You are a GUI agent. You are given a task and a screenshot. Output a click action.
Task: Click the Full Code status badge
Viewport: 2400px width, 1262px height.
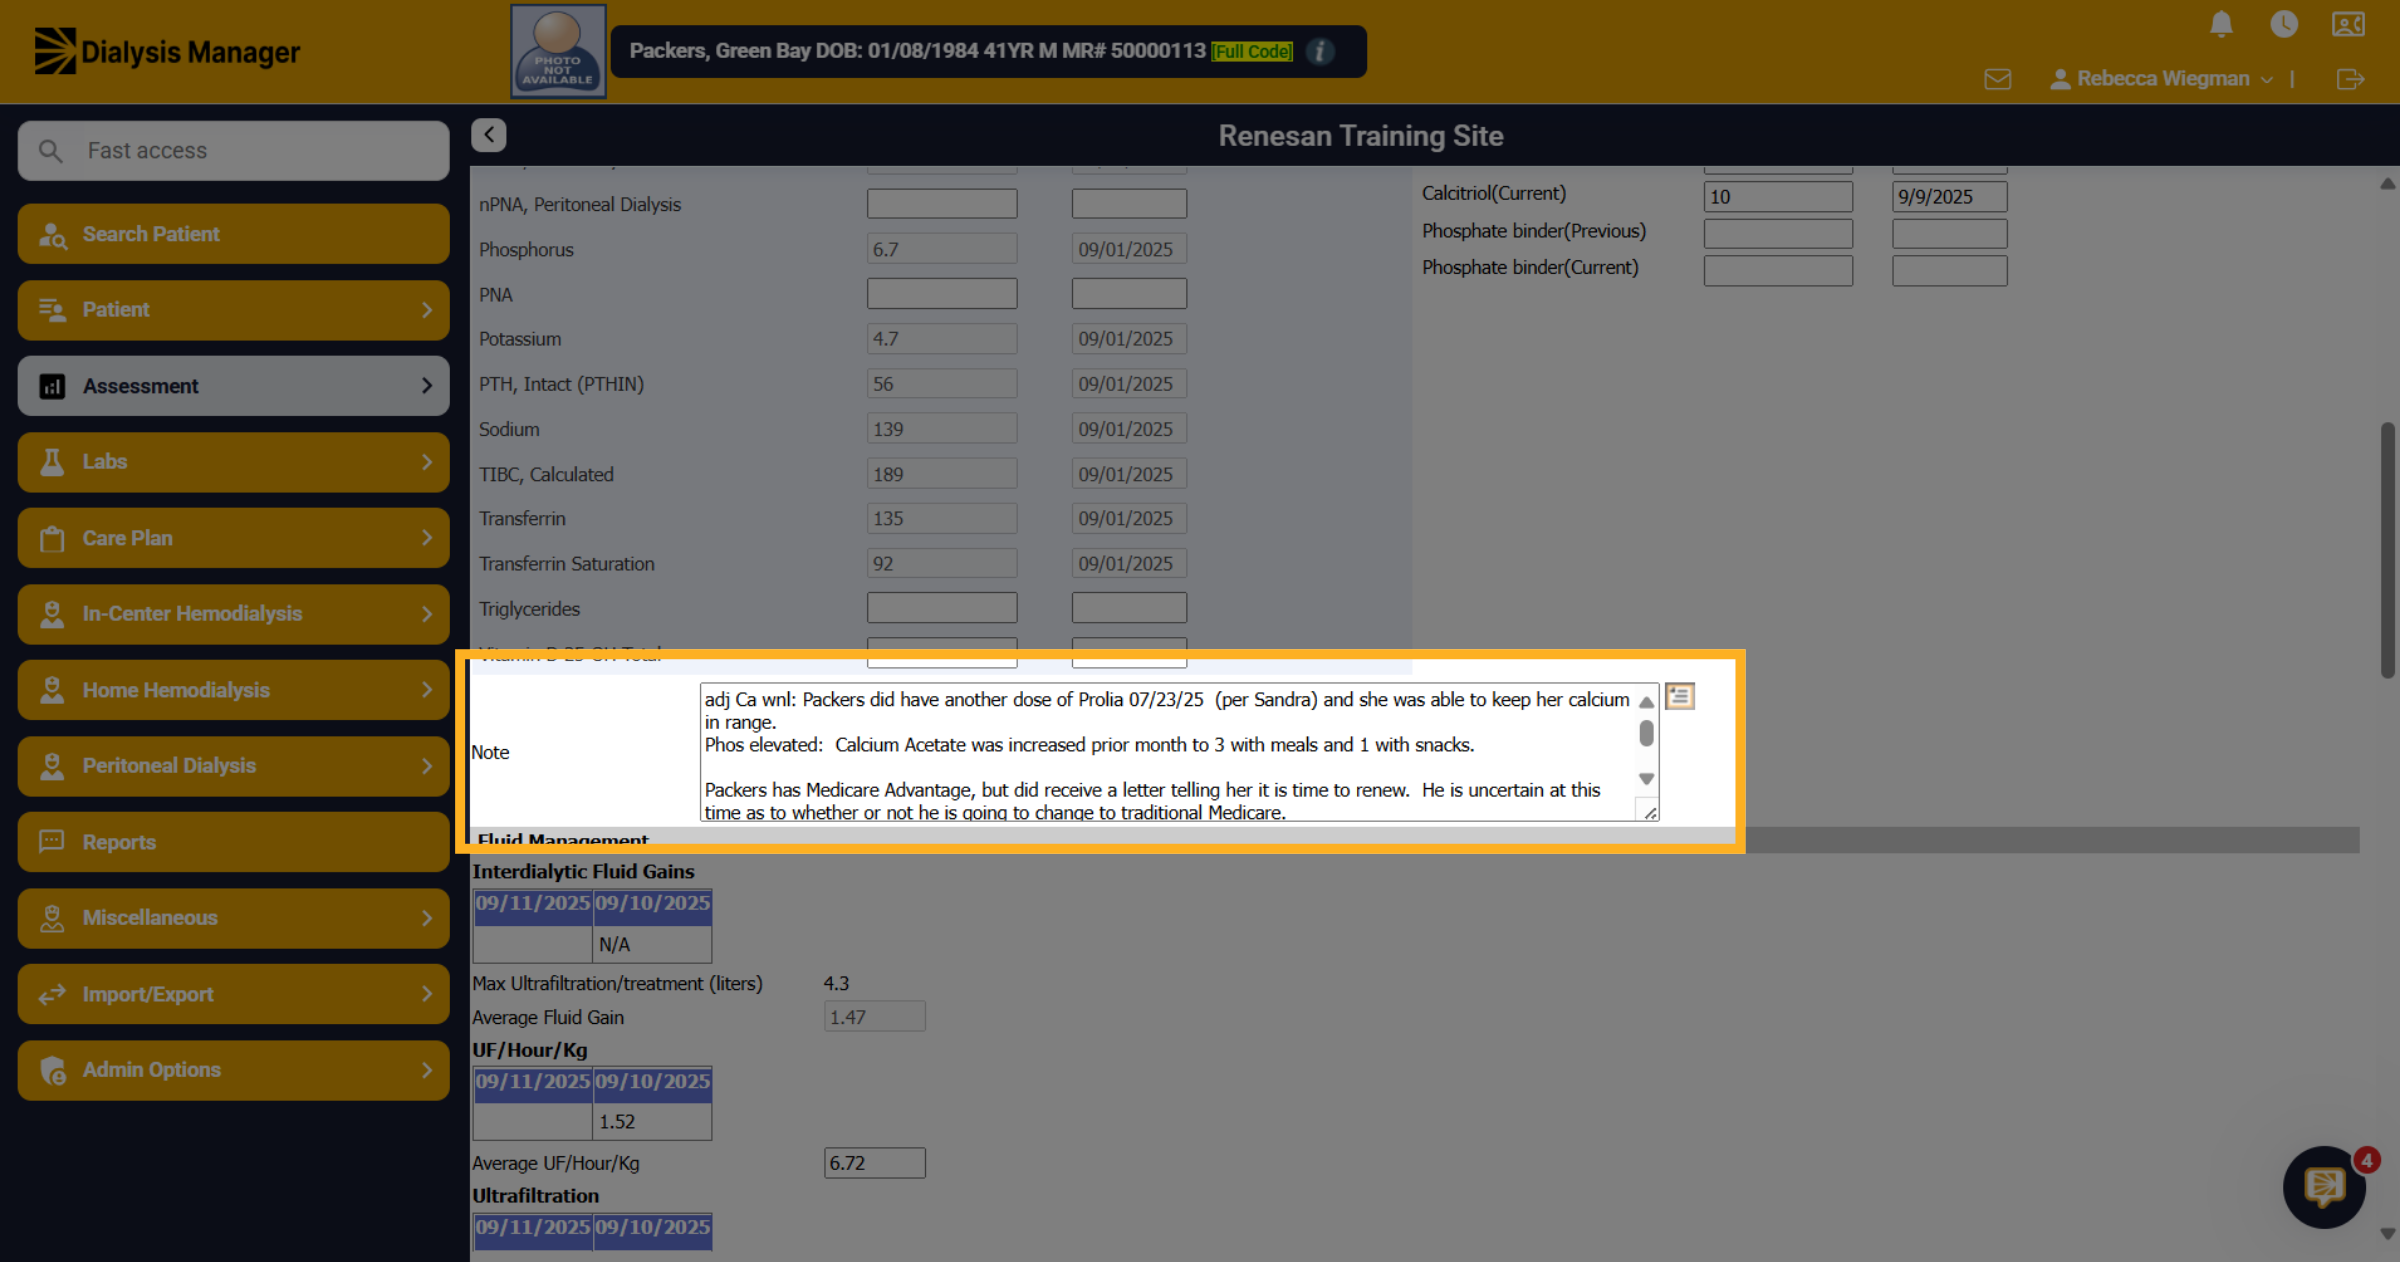point(1252,51)
